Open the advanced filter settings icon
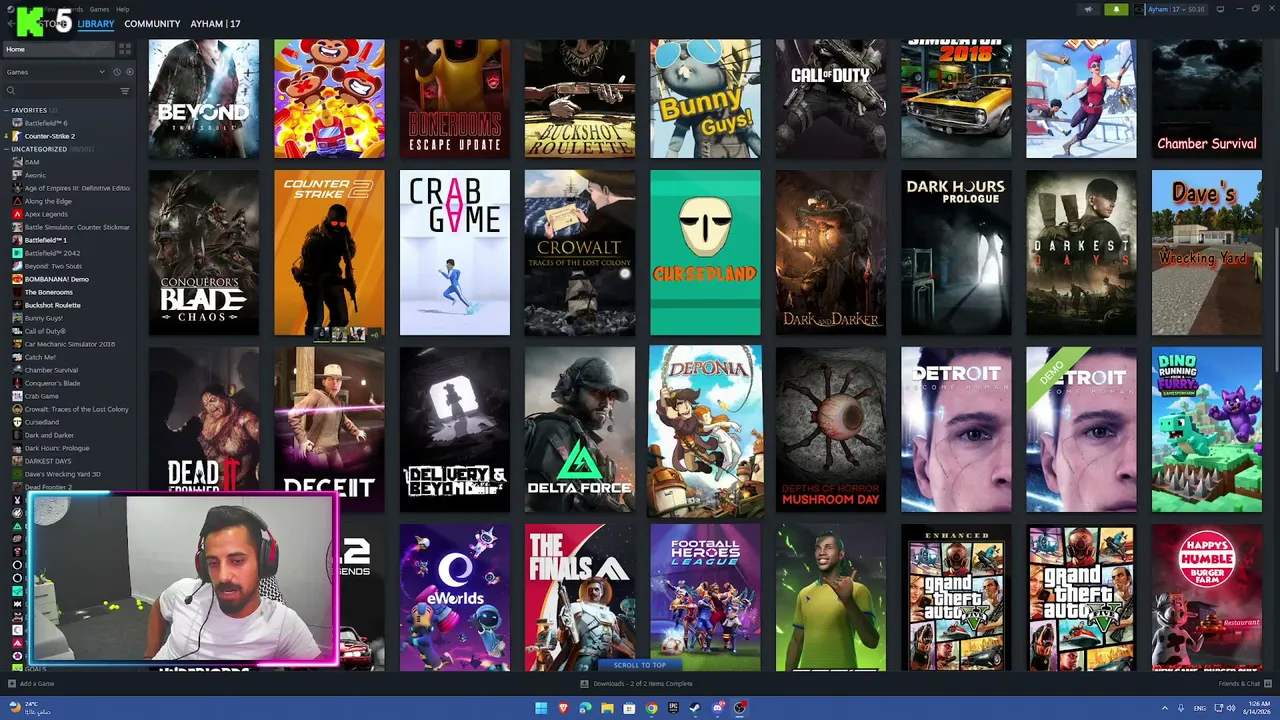 tap(125, 91)
